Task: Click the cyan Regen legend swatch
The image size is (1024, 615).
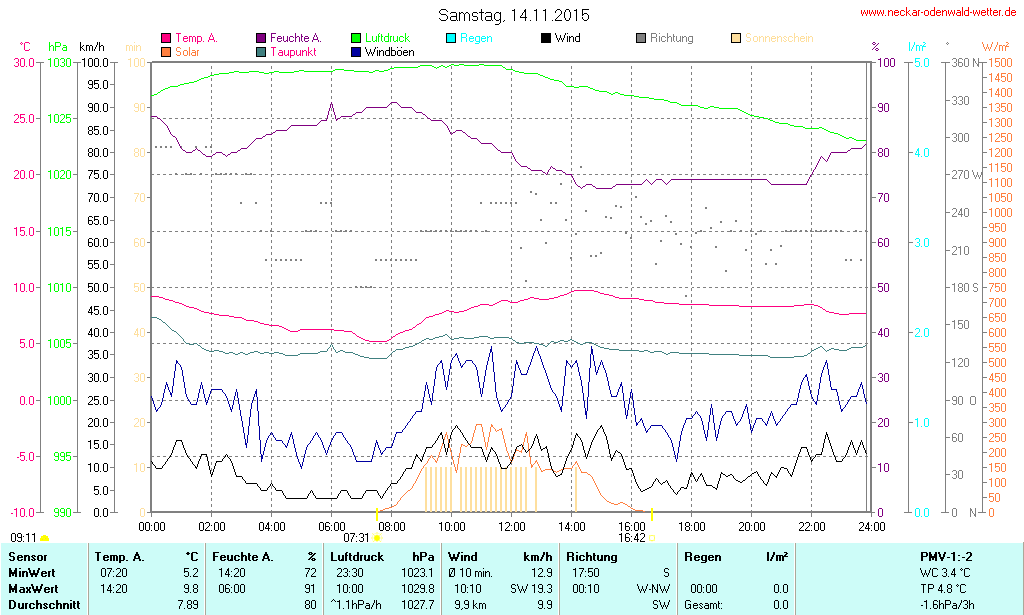Action: pyautogui.click(x=451, y=38)
